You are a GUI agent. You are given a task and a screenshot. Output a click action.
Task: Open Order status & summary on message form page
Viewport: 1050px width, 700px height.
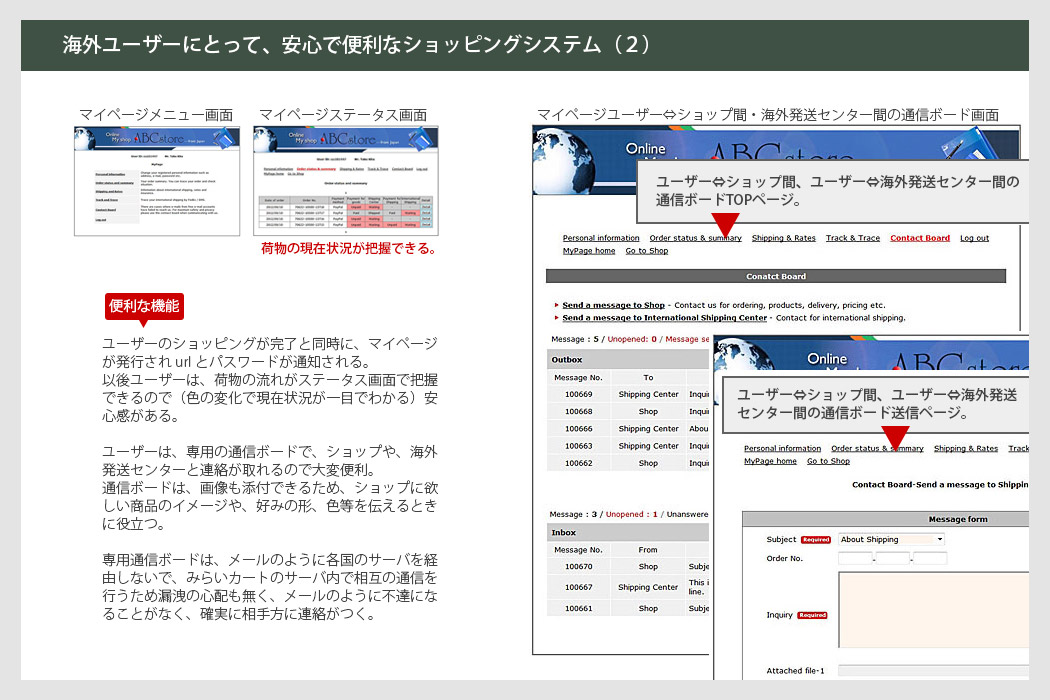click(x=877, y=448)
